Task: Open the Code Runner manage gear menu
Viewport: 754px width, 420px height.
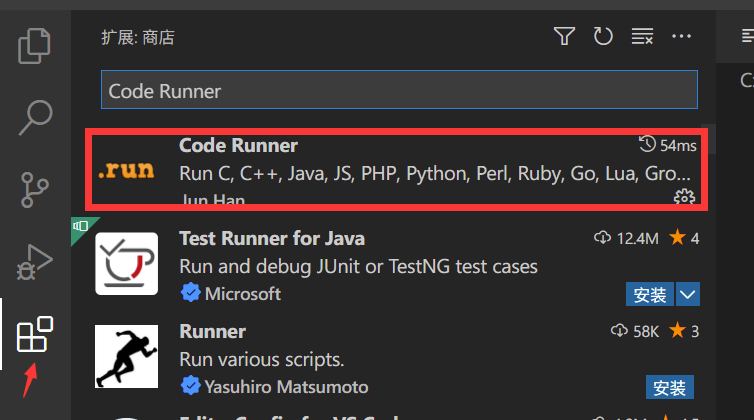Action: [x=685, y=197]
